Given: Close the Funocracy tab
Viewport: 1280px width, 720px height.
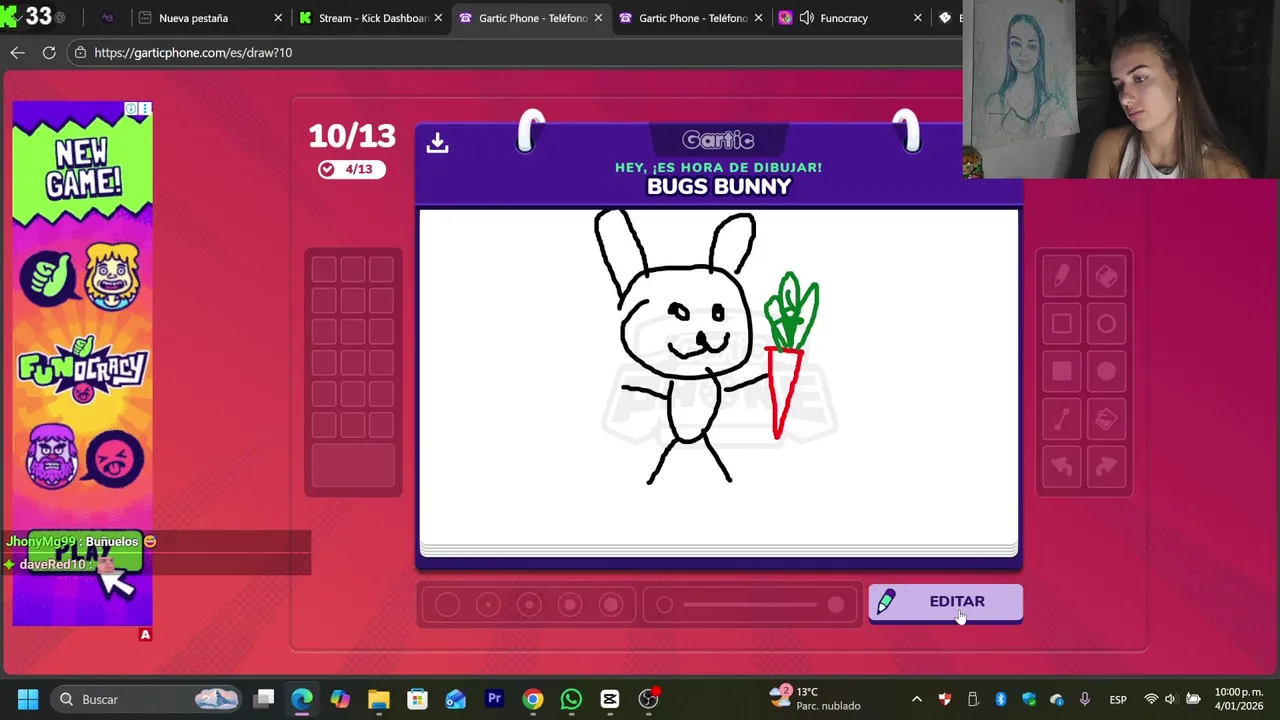Looking at the screenshot, I should coord(918,18).
